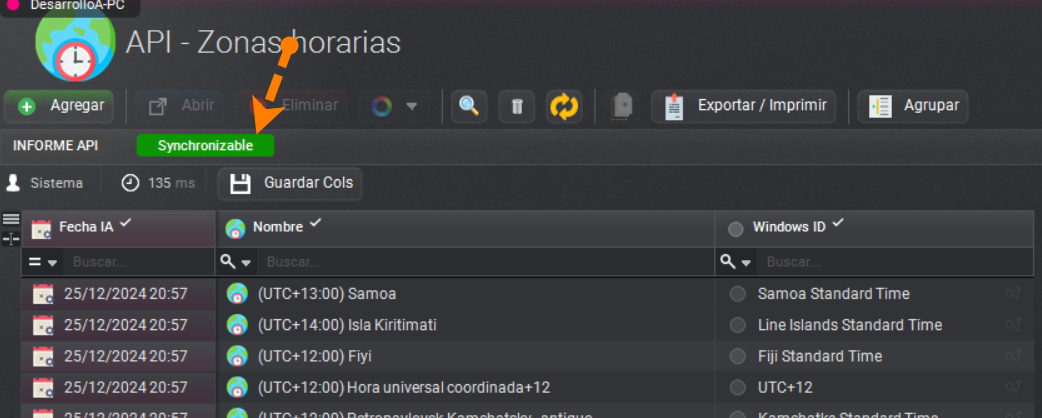Click the Windows ID search field
Viewport: 1042px width, 418px height.
[x=895, y=262]
